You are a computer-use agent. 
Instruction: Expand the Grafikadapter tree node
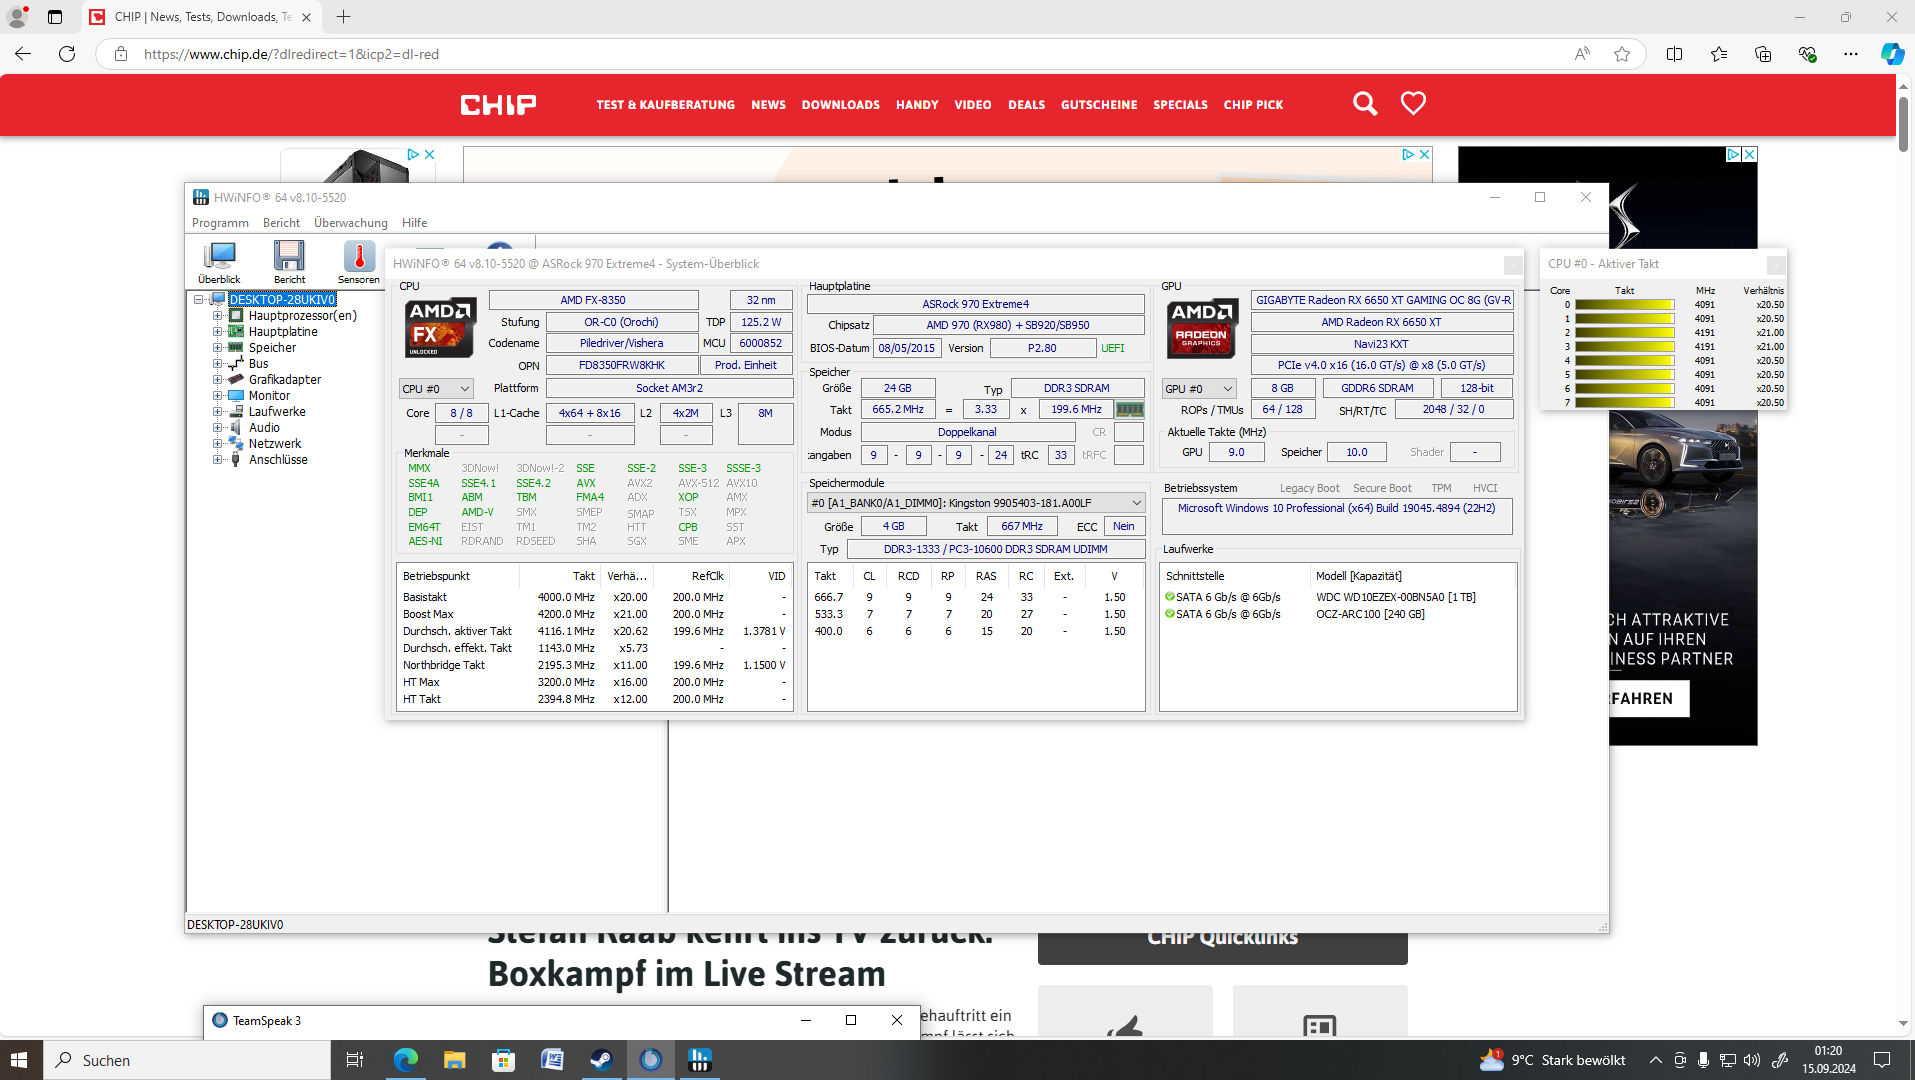tap(217, 380)
